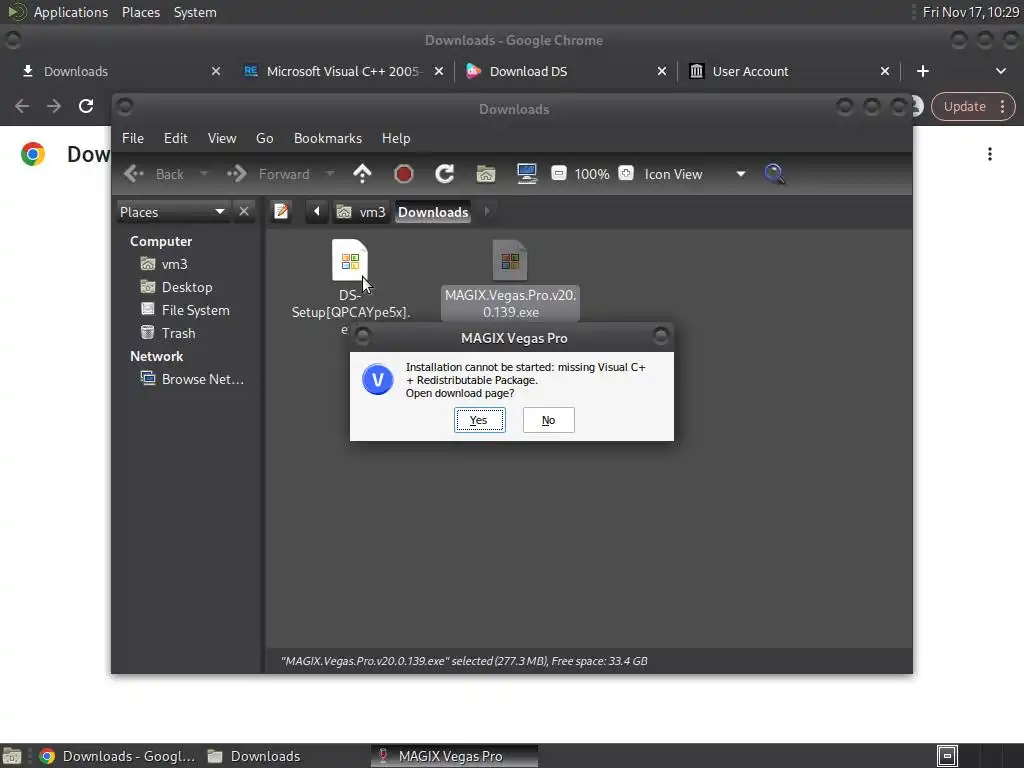Open Places menu in top panel
The height and width of the screenshot is (768, 1024).
tap(141, 12)
